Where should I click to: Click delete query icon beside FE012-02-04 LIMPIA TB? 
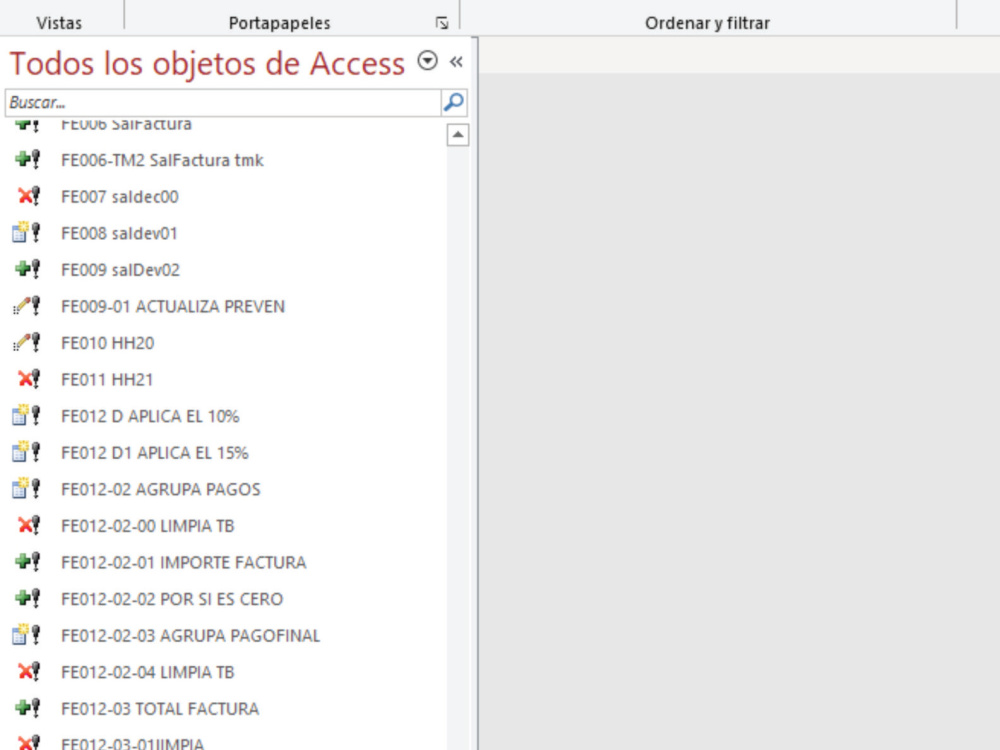coord(28,672)
